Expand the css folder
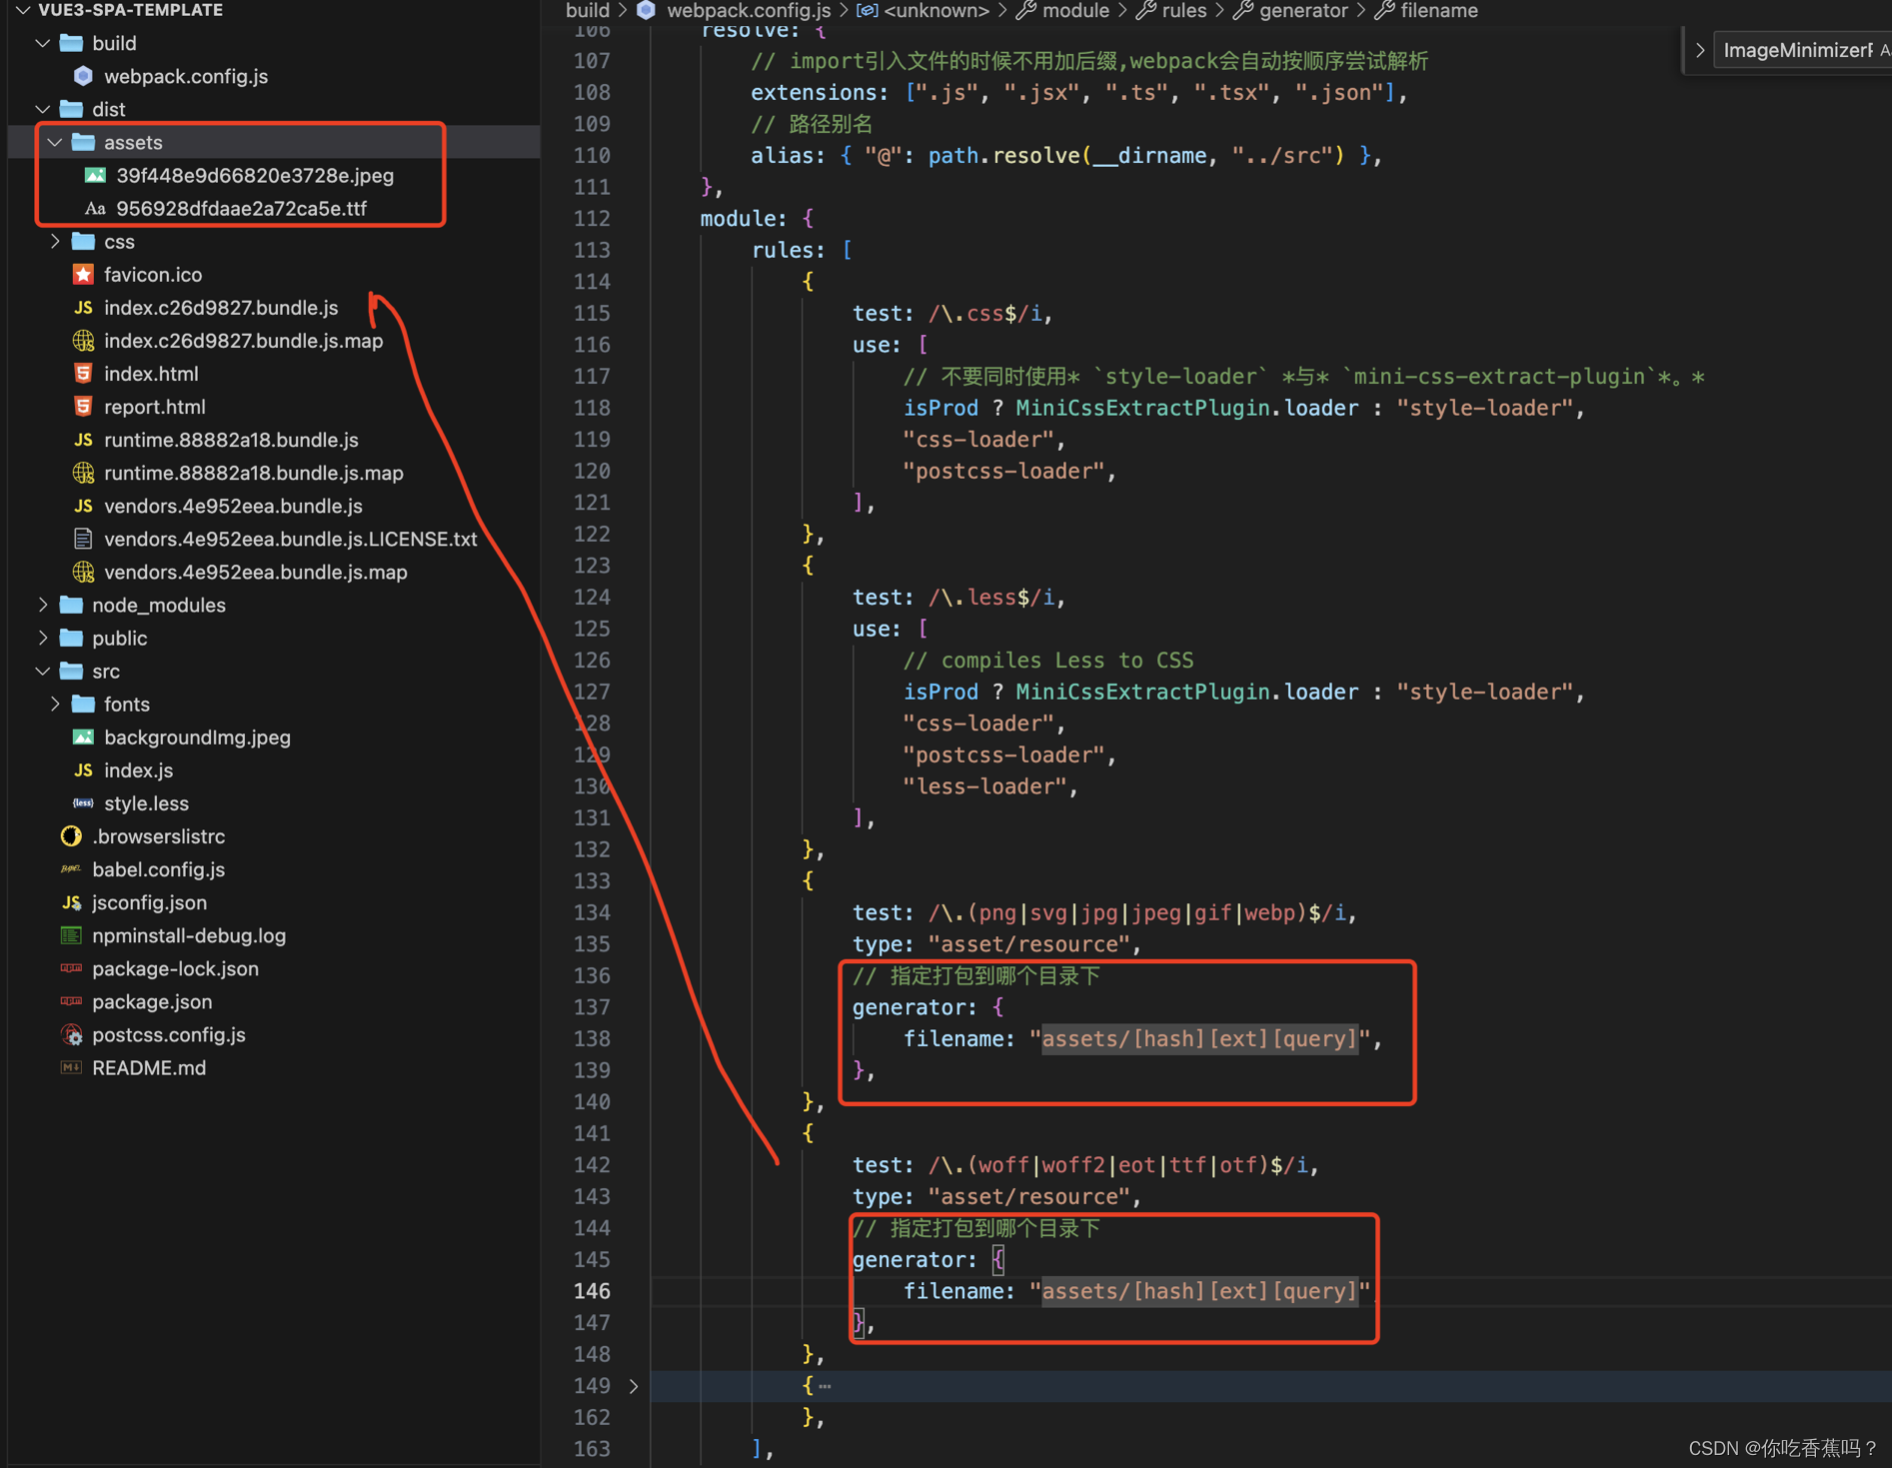 (x=55, y=241)
